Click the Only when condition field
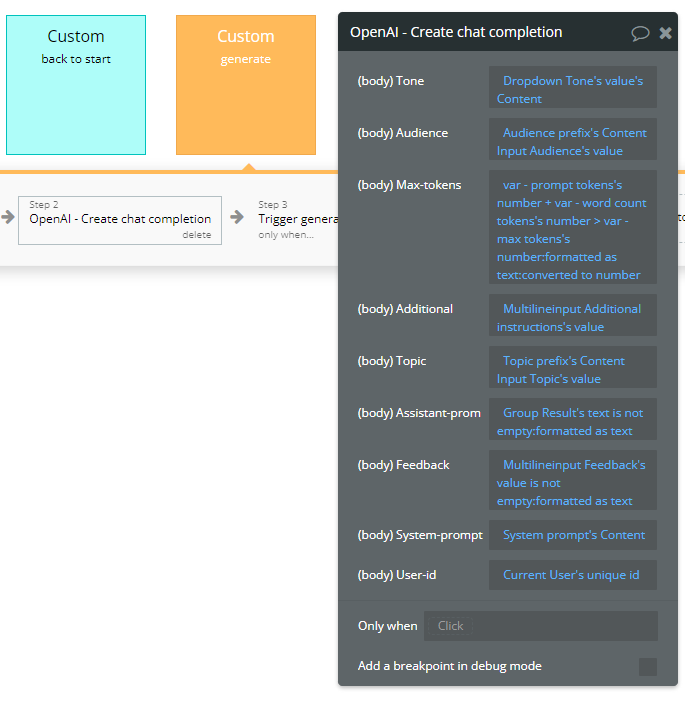 click(541, 626)
